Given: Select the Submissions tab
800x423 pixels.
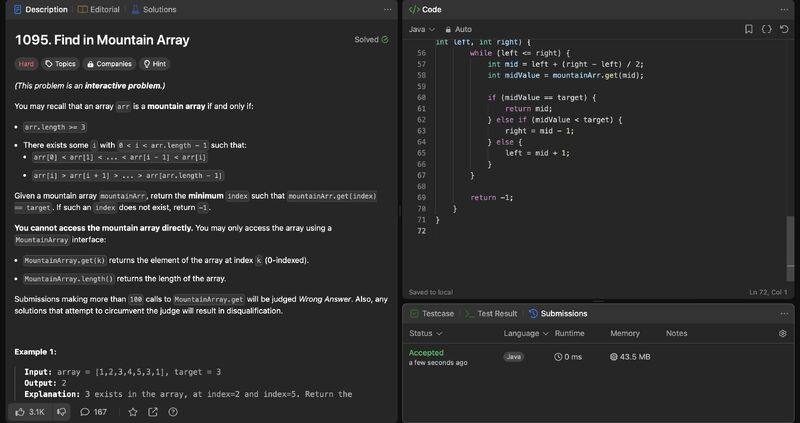Looking at the screenshot, I should point(558,313).
